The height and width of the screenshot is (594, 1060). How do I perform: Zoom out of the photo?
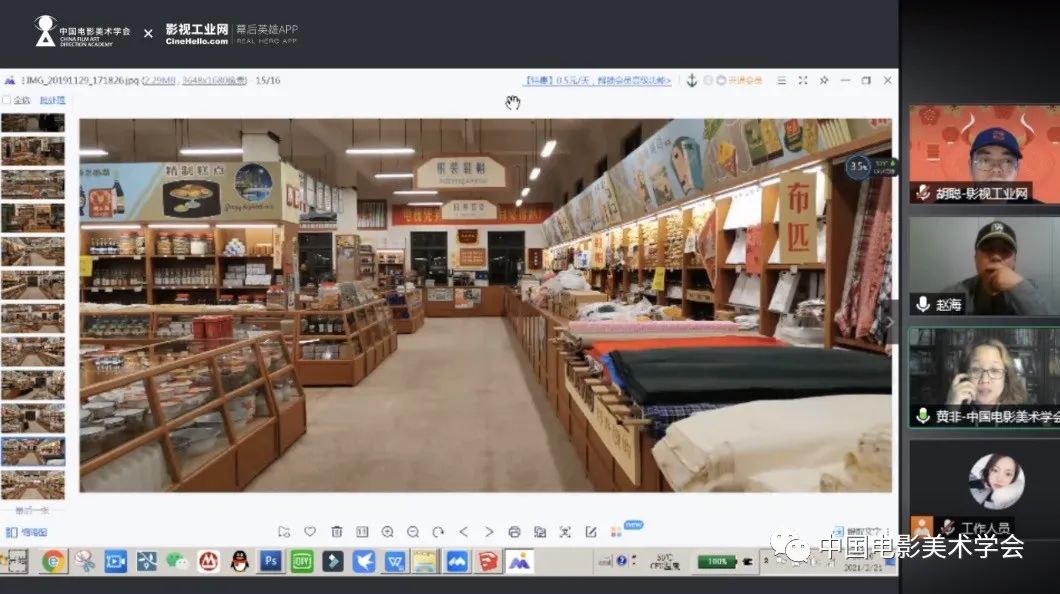pos(412,532)
